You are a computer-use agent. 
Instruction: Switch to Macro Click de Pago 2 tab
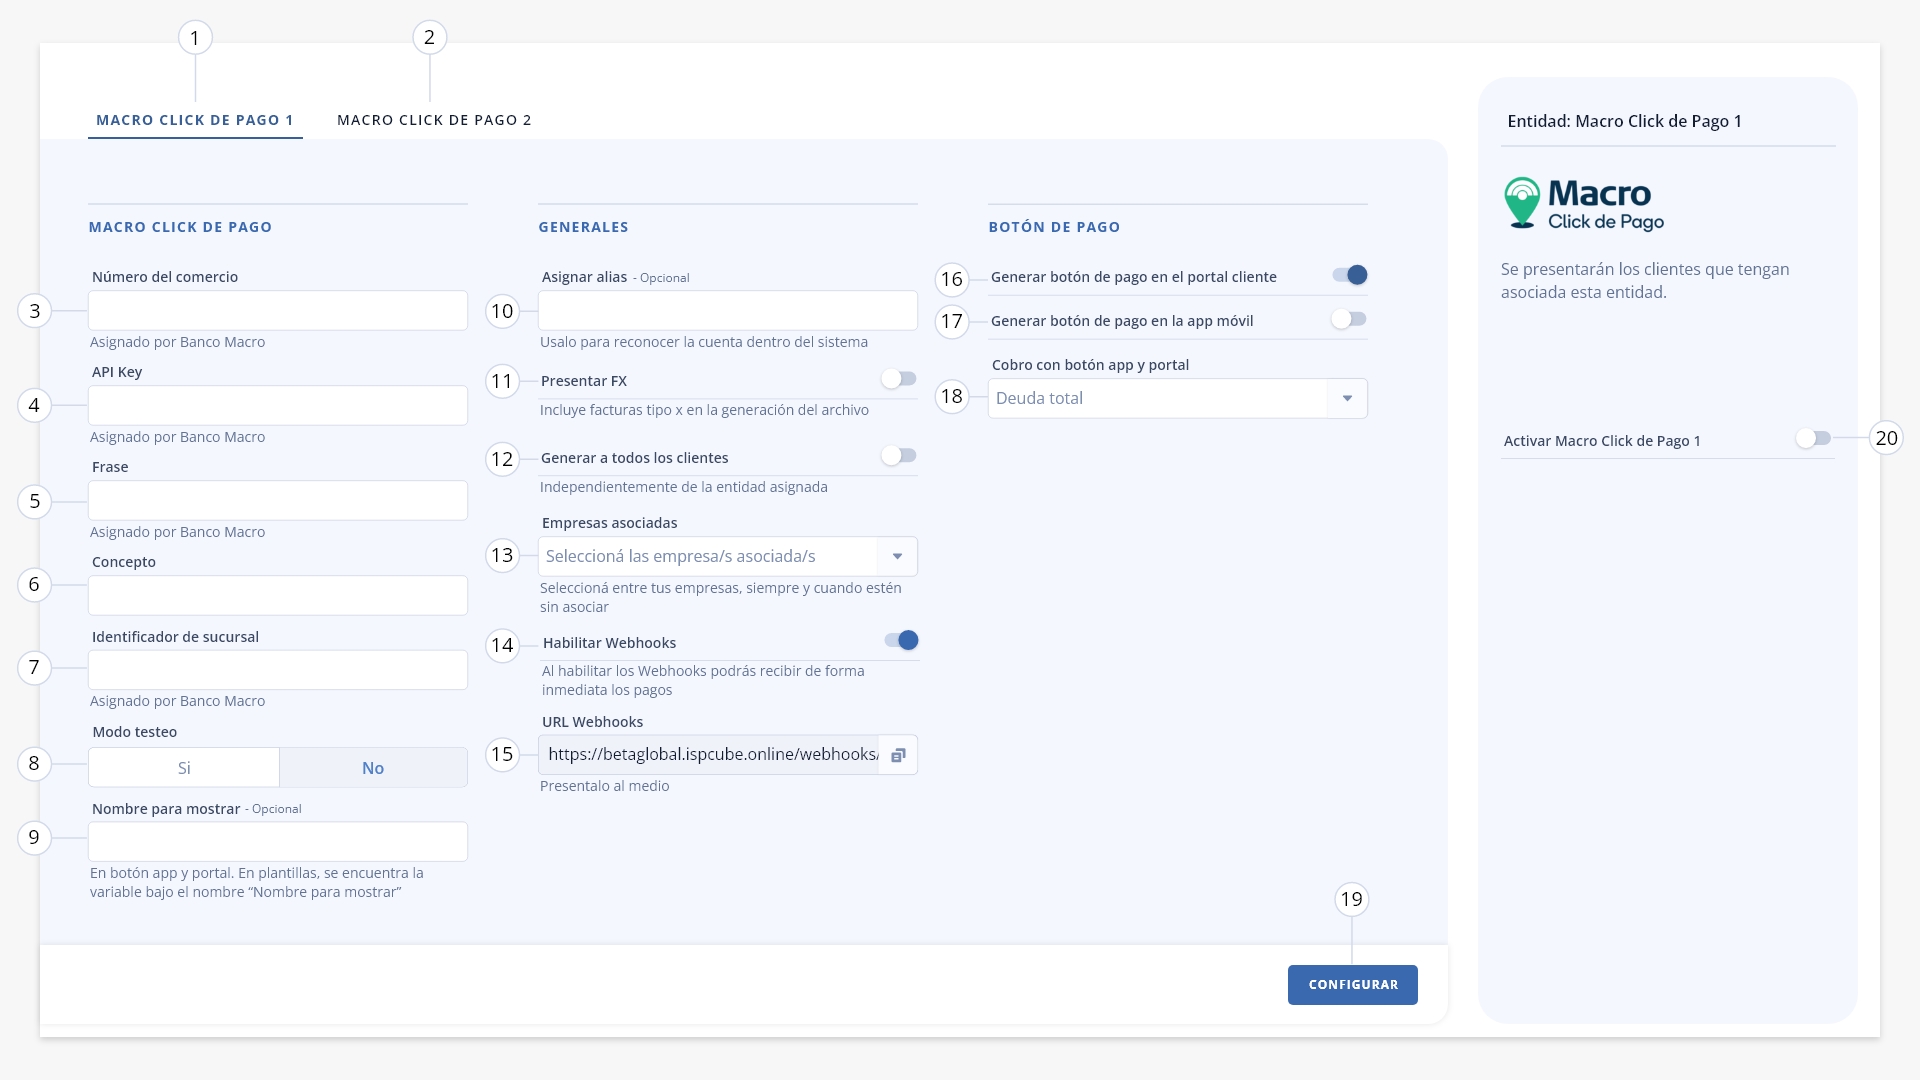pyautogui.click(x=434, y=120)
